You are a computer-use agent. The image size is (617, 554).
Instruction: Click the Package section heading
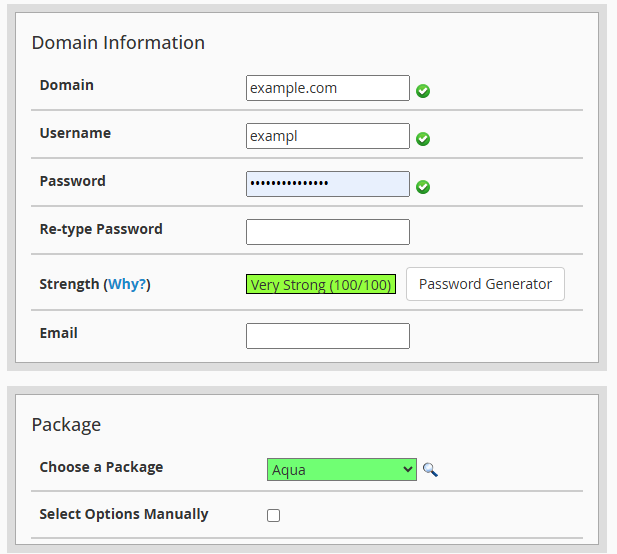[66, 425]
